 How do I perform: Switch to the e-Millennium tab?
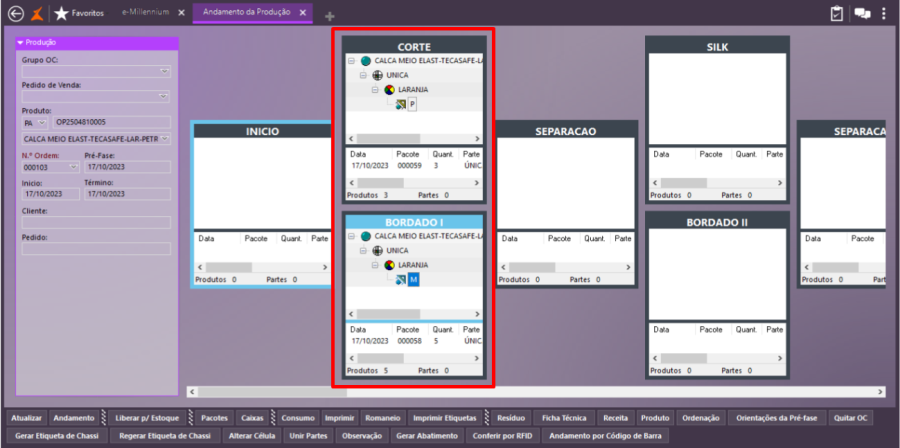tap(144, 13)
